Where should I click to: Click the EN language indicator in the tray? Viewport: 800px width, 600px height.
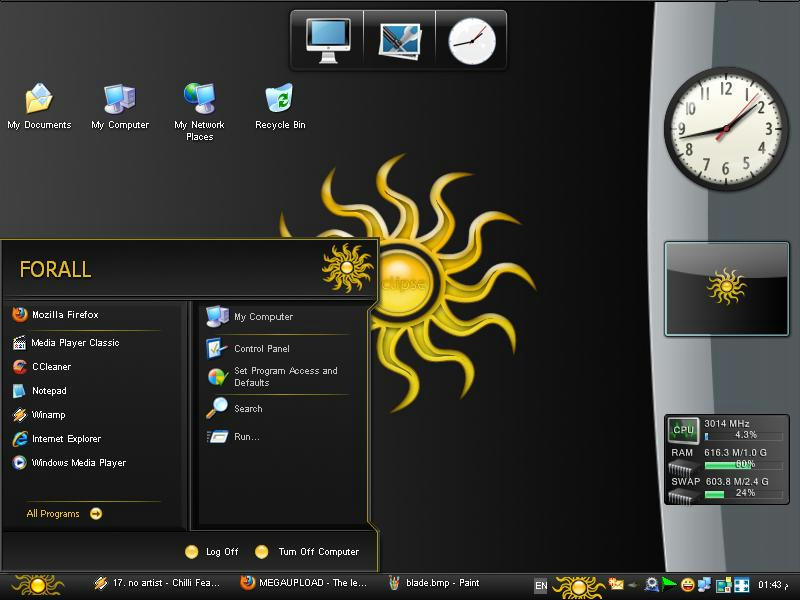541,586
